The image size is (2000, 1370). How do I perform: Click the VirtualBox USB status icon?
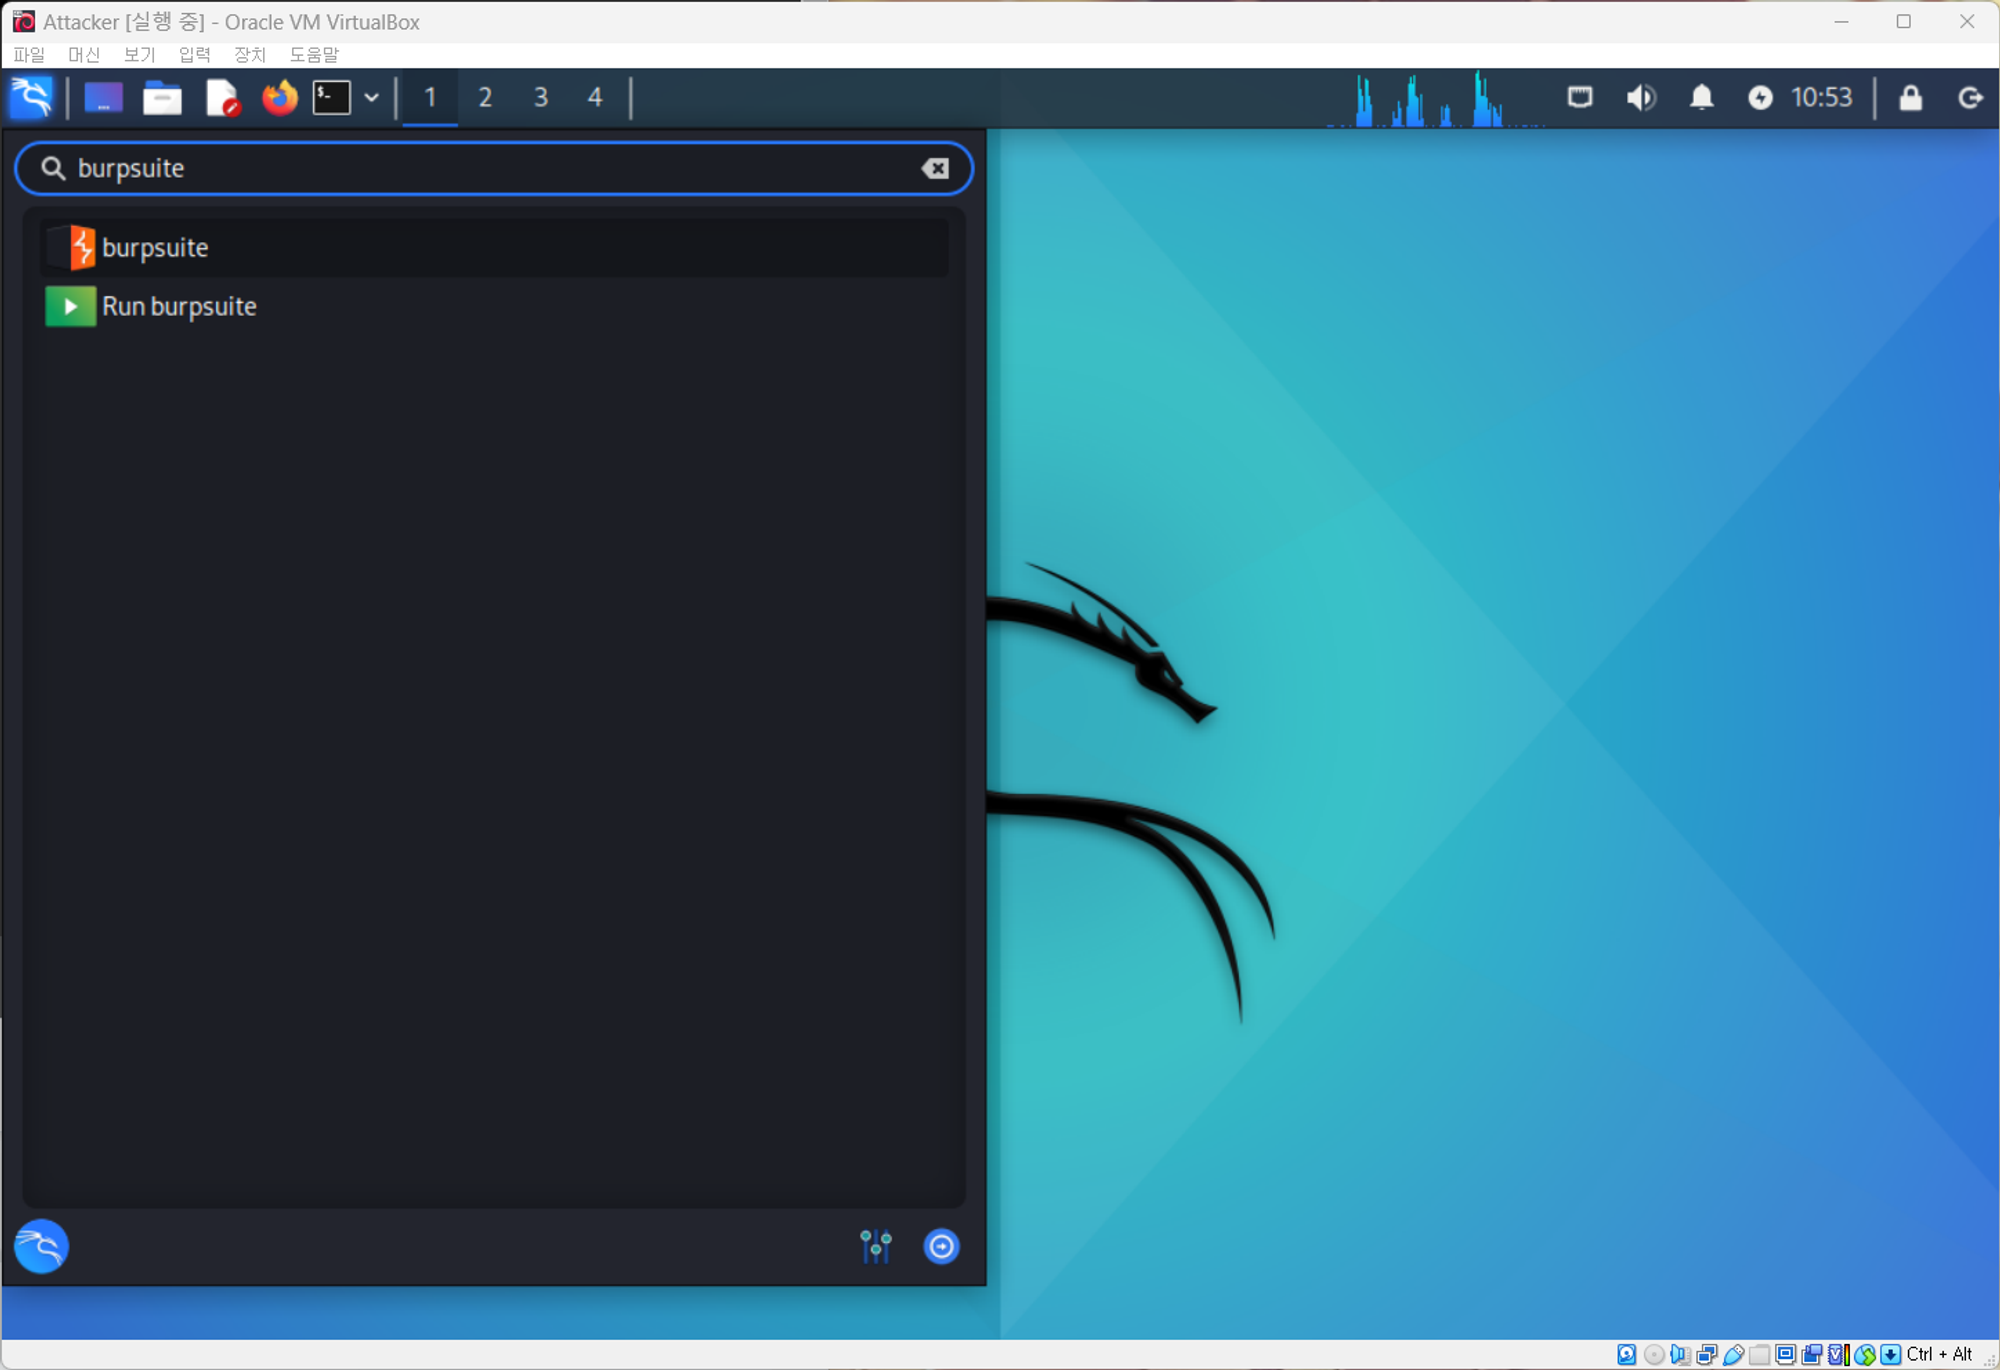1733,1354
